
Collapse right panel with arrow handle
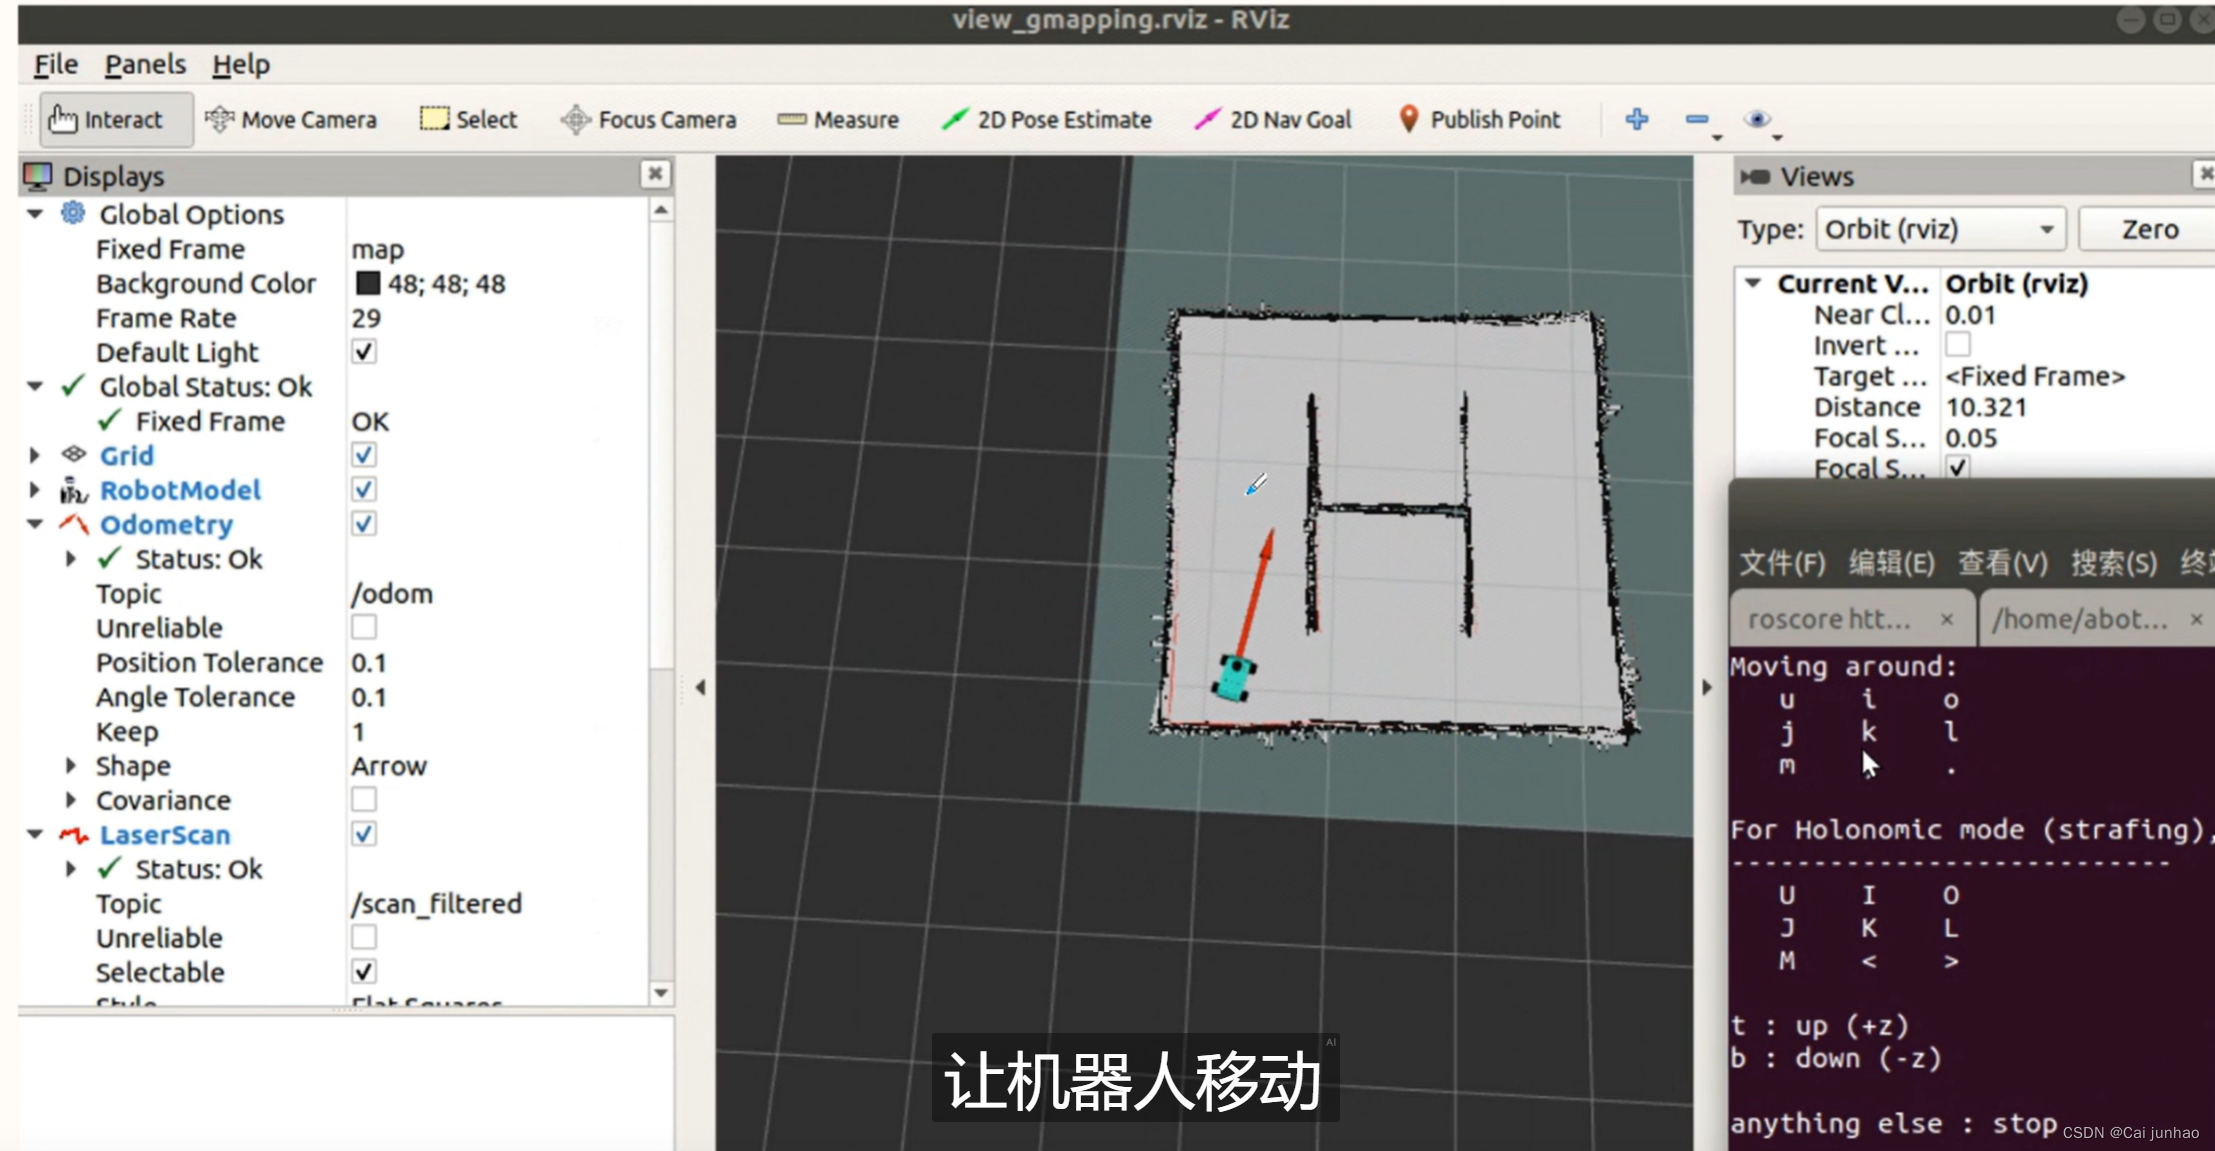(x=1707, y=687)
